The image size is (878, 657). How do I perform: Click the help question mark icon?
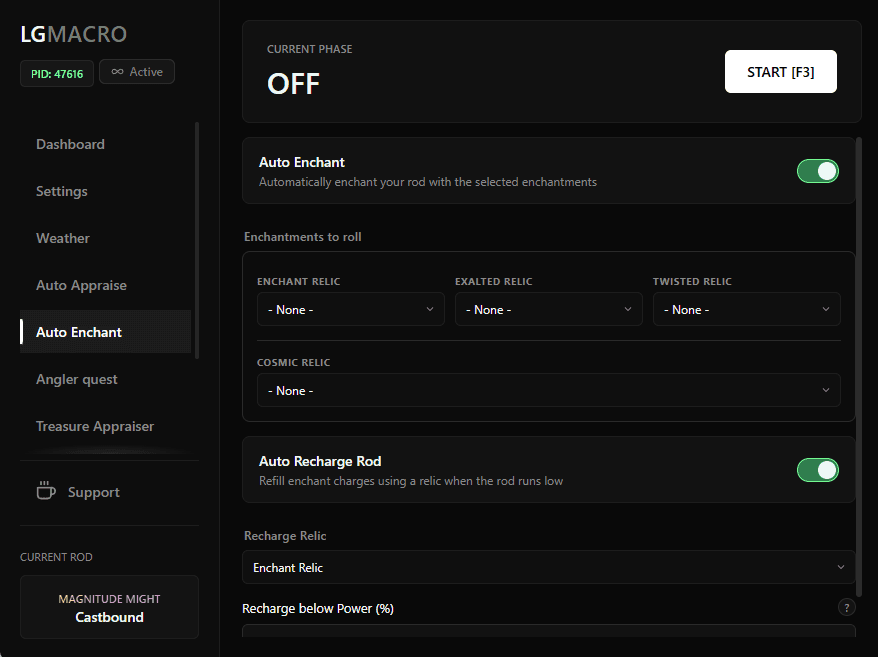pos(847,607)
